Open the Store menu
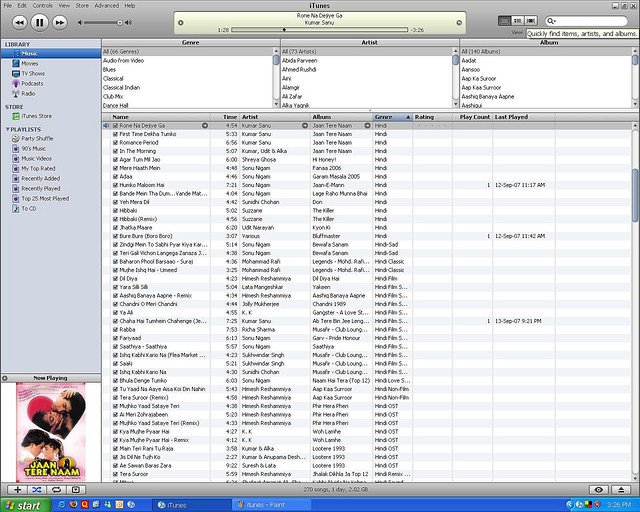Screen dimensions: 640x512 (x=82, y=6)
